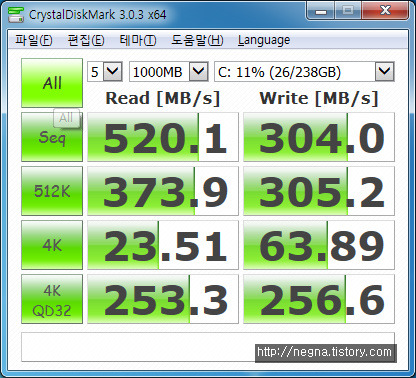This screenshot has height=378, width=416.
Task: Start the 4K benchmark test
Action: [52, 245]
